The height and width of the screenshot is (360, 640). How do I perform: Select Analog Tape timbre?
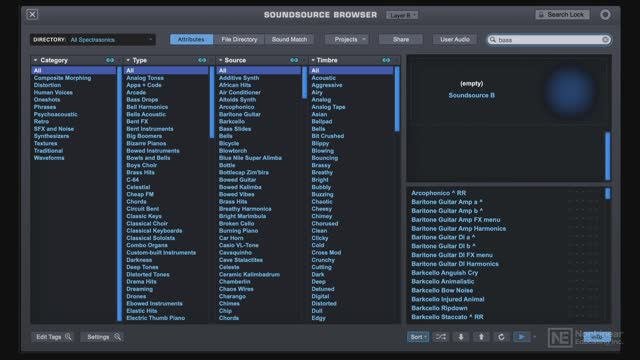pyautogui.click(x=328, y=107)
